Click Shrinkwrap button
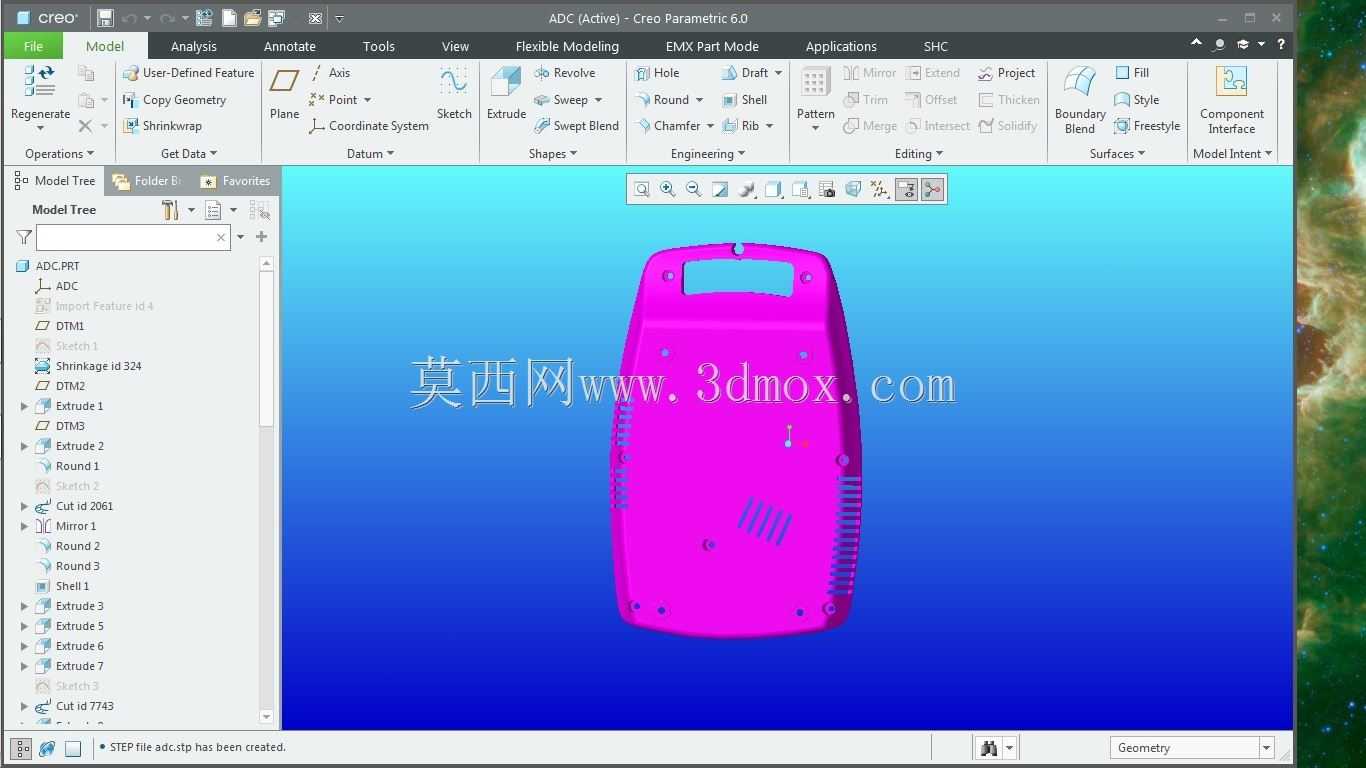 coord(162,126)
